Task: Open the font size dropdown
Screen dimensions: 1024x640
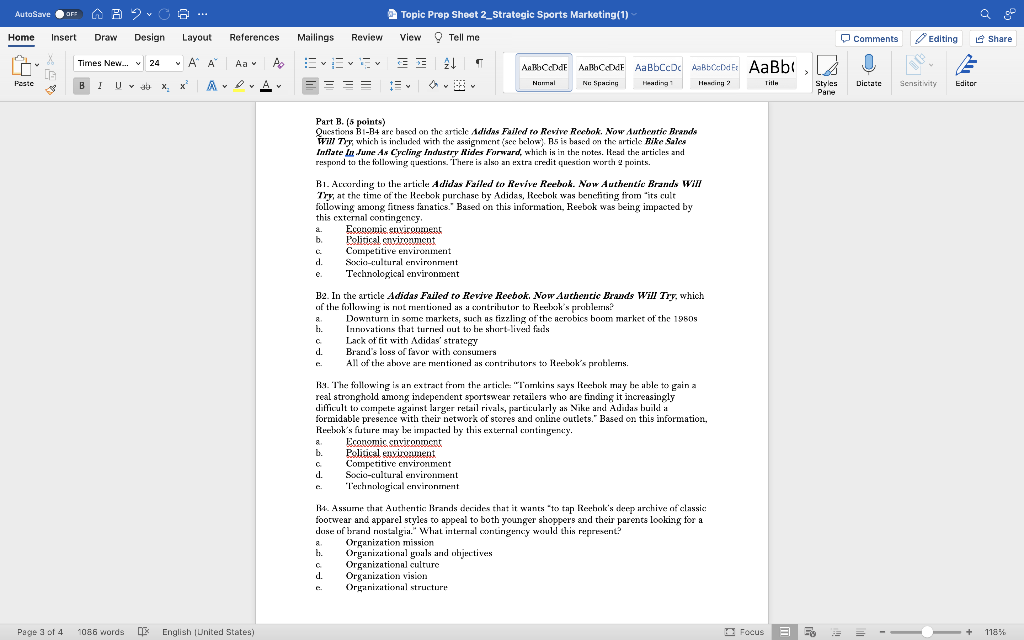Action: 178,62
